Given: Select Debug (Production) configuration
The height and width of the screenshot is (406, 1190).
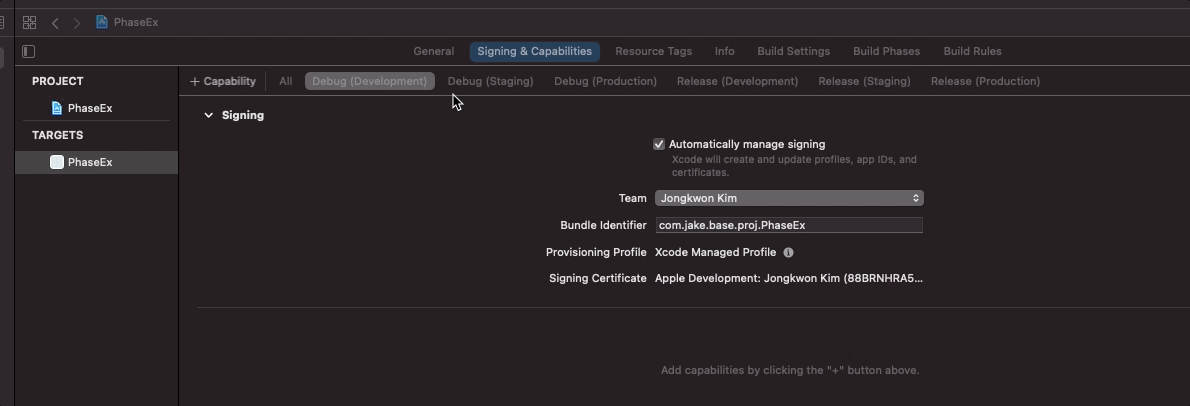Looking at the screenshot, I should click(606, 81).
